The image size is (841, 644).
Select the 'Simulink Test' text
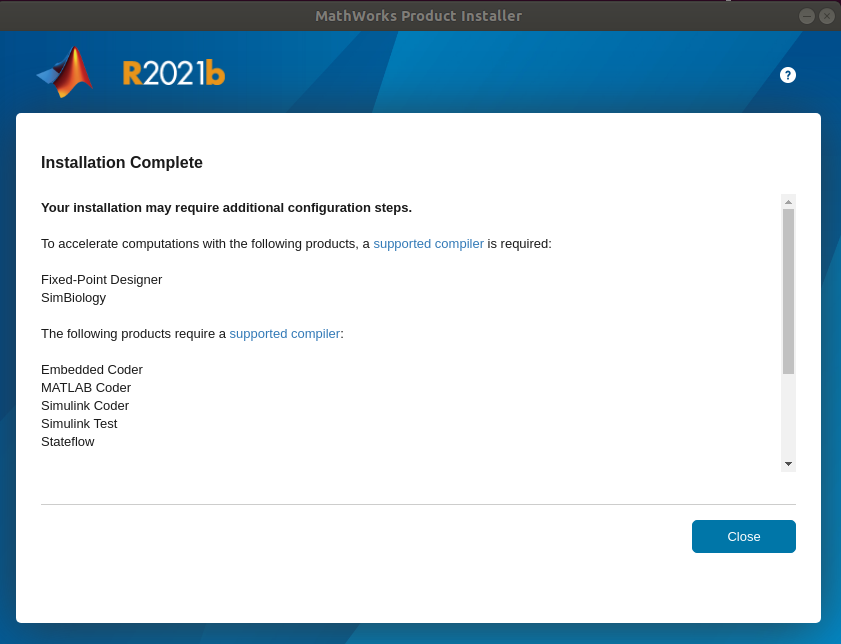click(x=79, y=424)
